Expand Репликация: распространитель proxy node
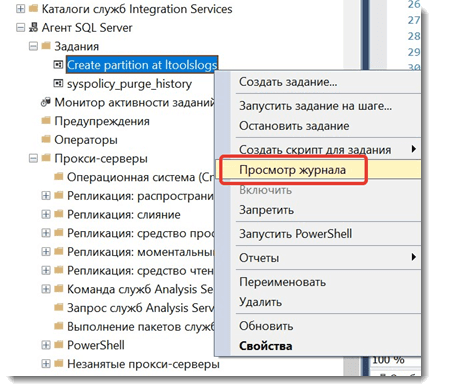This screenshot has height=391, width=452. tap(46, 195)
